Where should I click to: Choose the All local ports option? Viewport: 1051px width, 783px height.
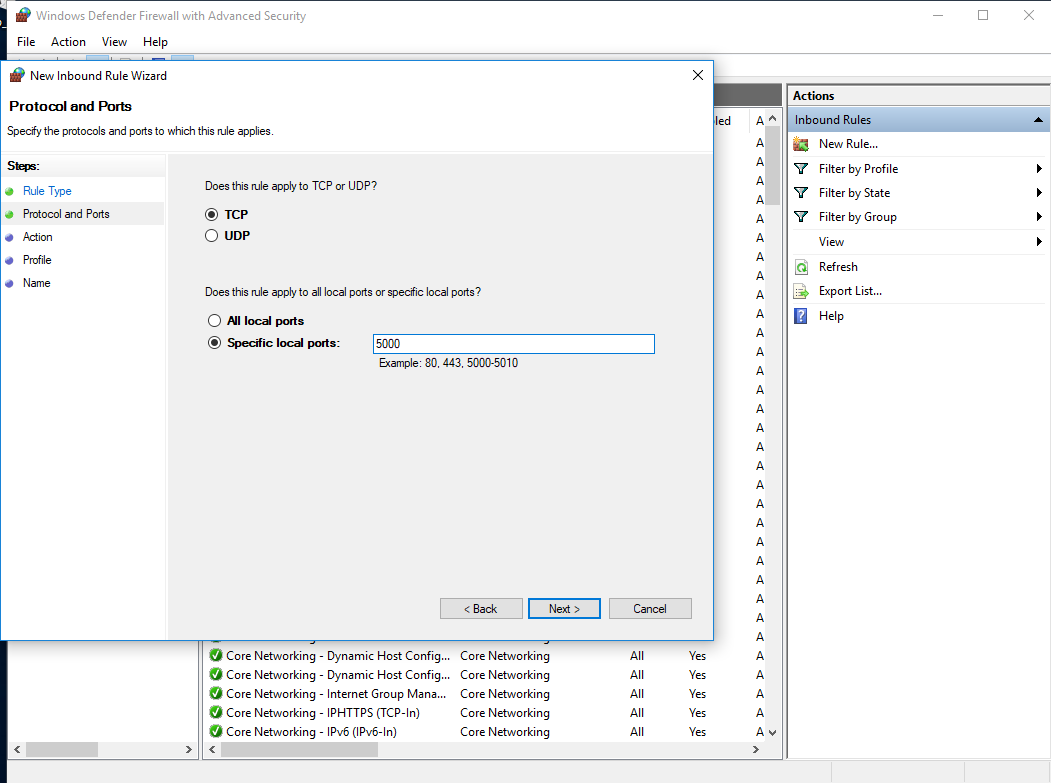214,321
